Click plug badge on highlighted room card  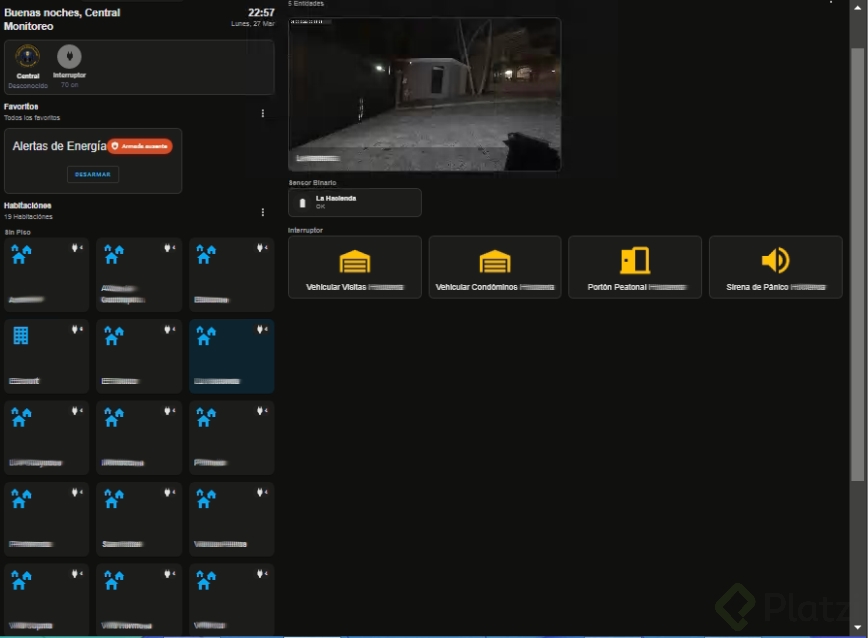pyautogui.click(x=262, y=330)
